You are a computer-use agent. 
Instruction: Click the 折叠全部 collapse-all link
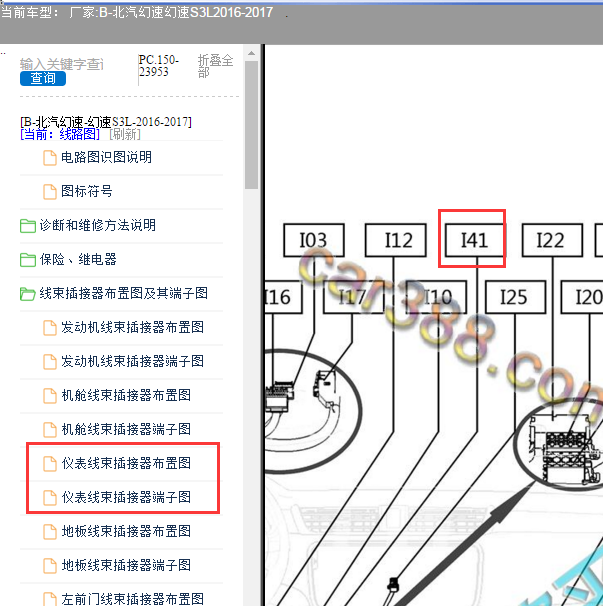tap(215, 66)
